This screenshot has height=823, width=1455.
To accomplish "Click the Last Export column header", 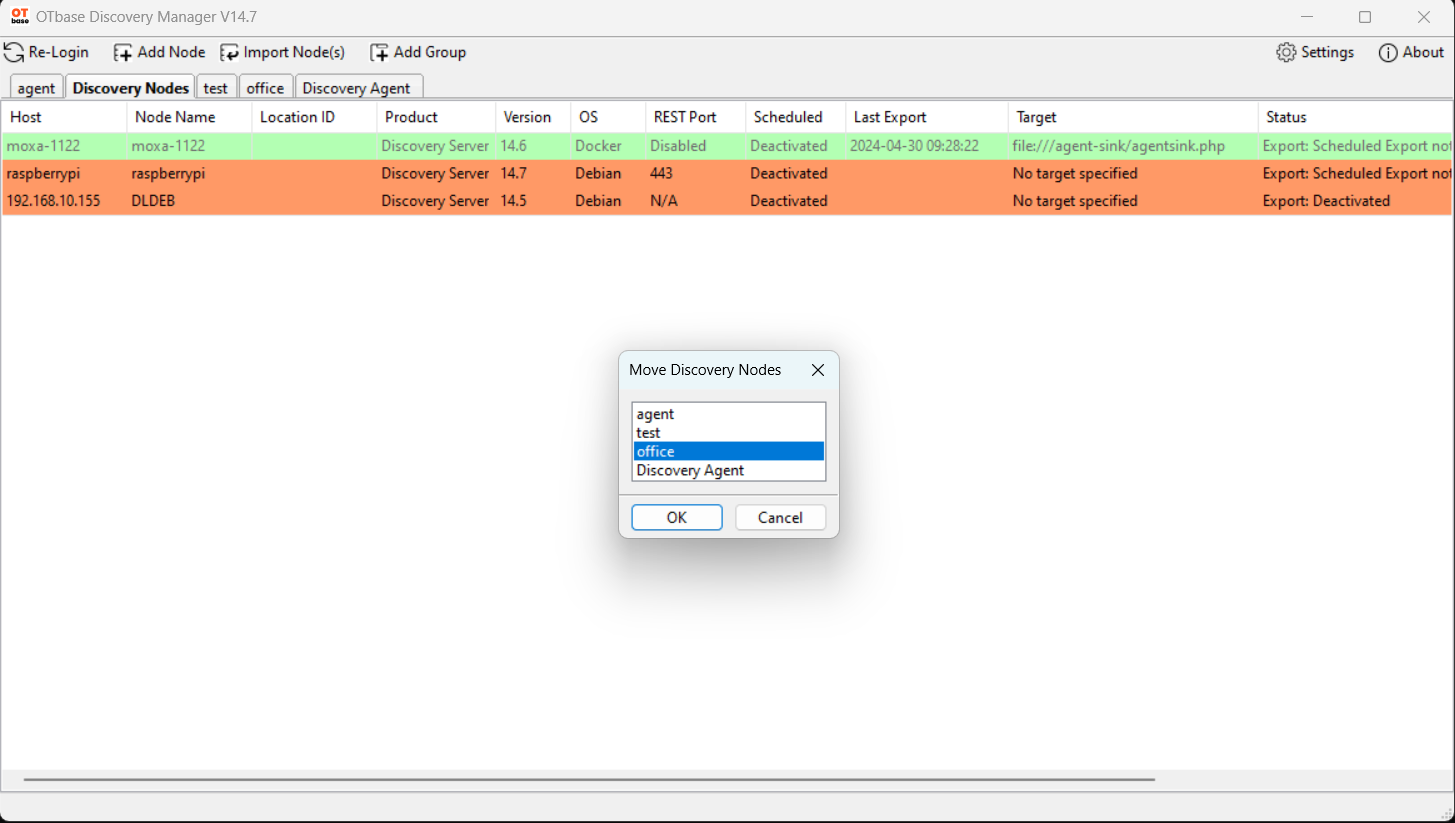I will tap(927, 117).
